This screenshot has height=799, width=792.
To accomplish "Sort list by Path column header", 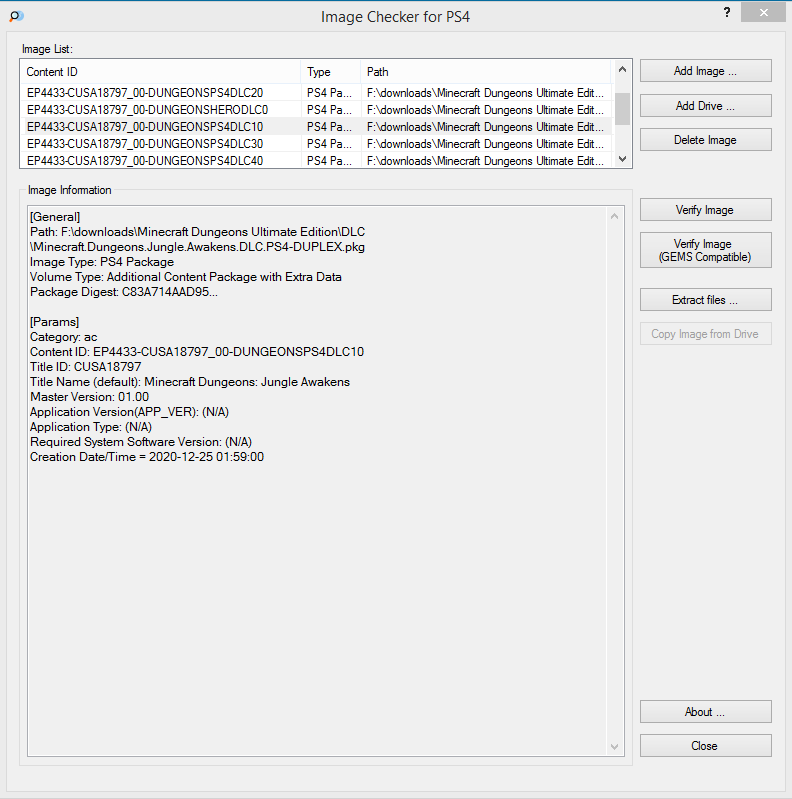I will click(486, 72).
